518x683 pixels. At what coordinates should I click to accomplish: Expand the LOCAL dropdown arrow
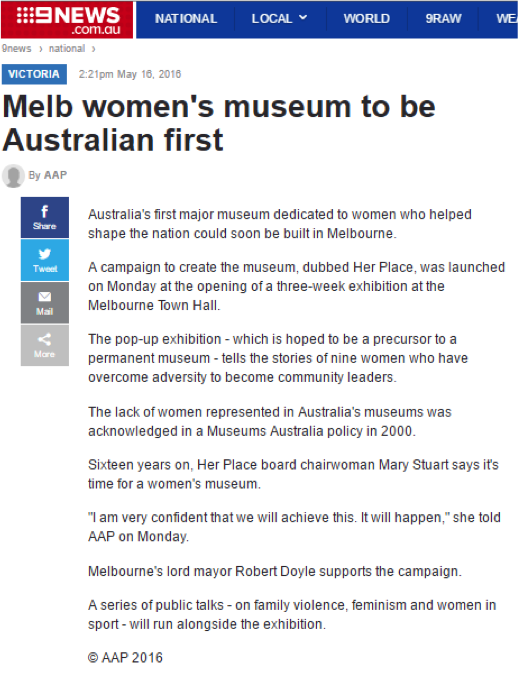[303, 18]
